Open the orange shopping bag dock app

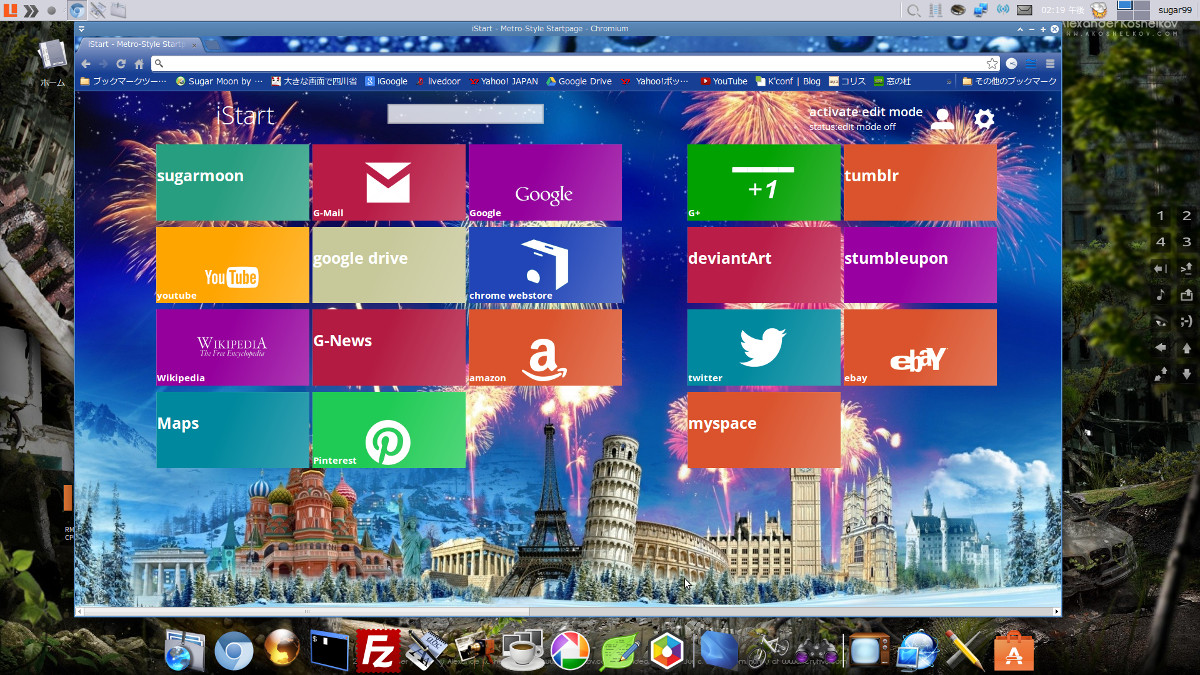[1013, 651]
